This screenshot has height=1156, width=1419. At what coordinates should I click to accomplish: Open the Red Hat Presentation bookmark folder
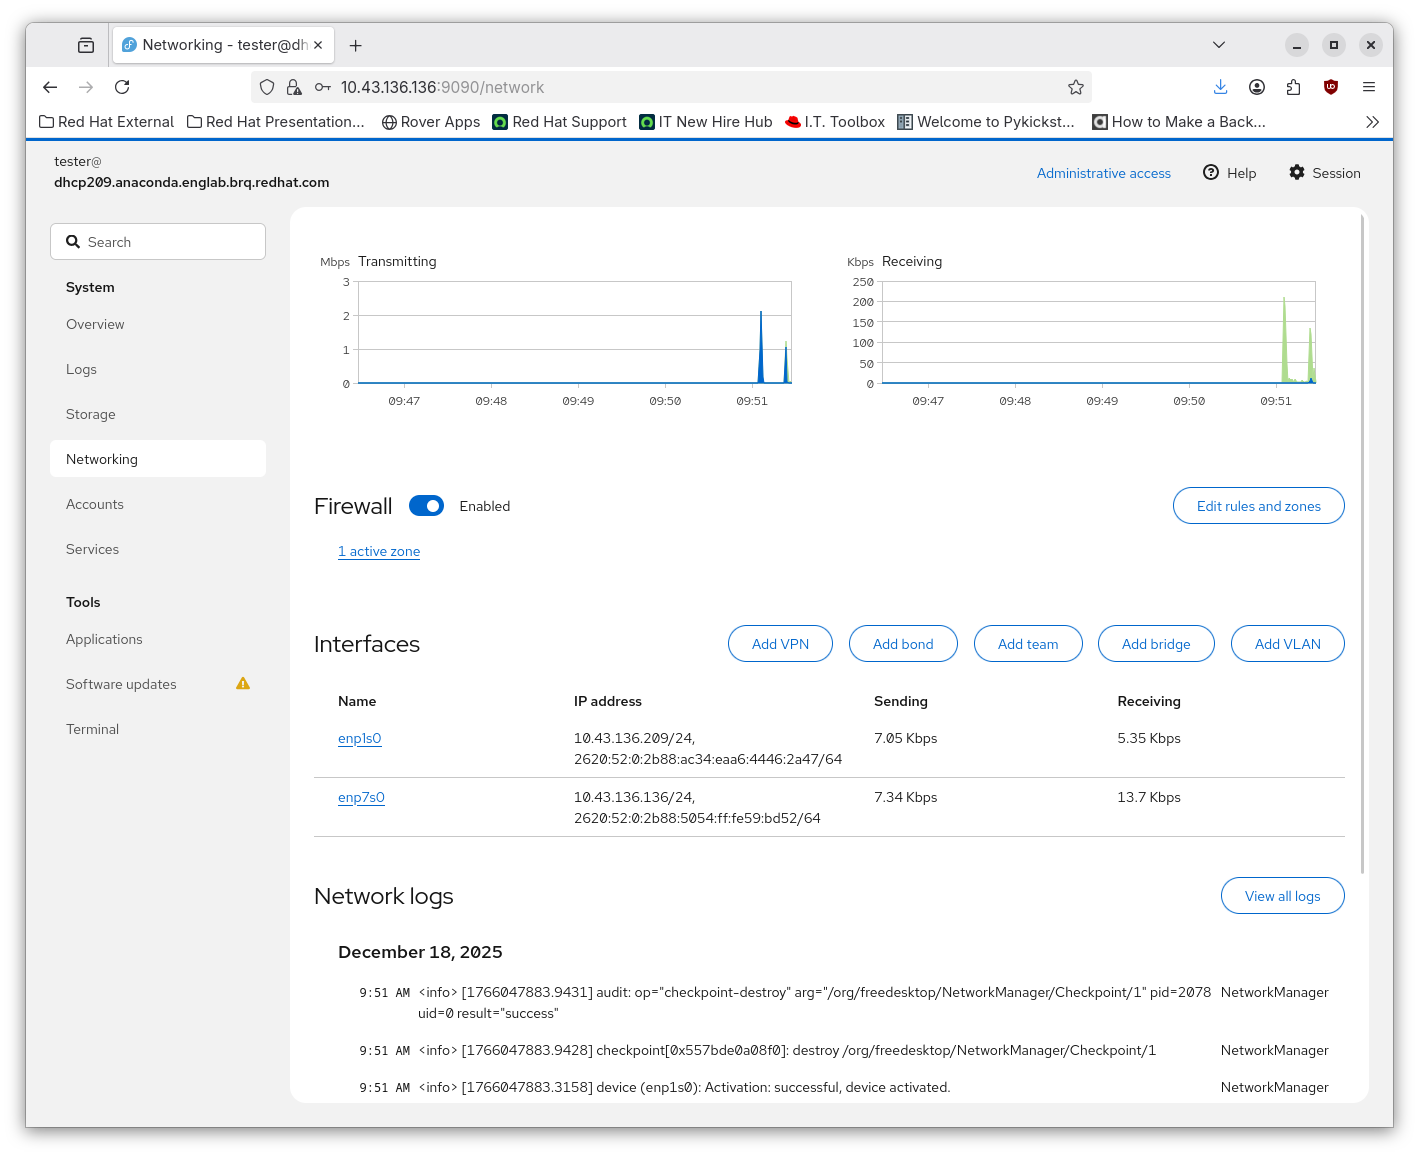276,122
